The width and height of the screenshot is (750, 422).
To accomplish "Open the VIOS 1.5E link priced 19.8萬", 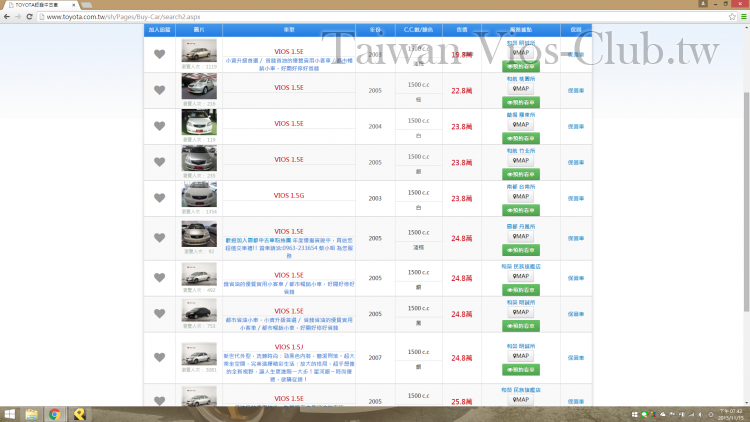I will pyautogui.click(x=288, y=52).
